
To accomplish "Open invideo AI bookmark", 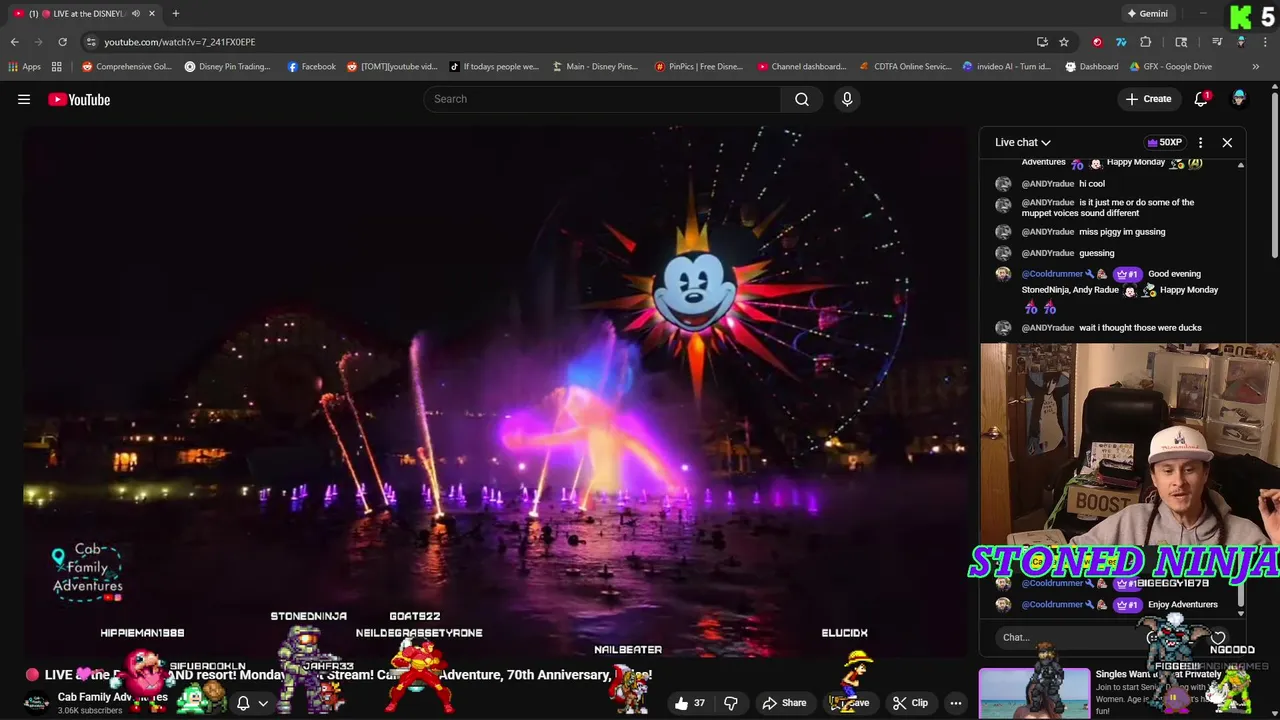I will pyautogui.click(x=1006, y=67).
